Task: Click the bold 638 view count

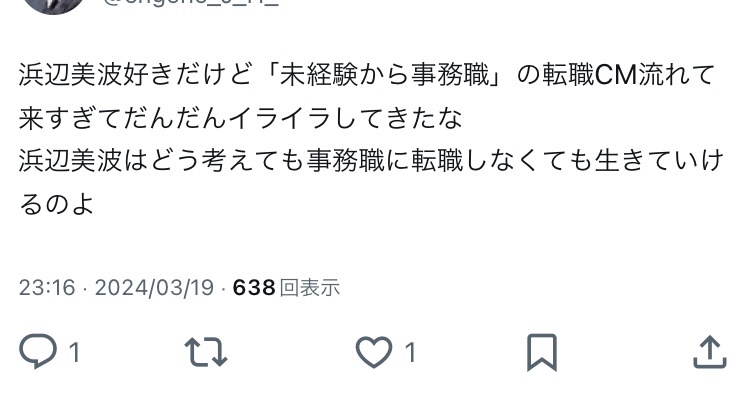Action: [254, 288]
